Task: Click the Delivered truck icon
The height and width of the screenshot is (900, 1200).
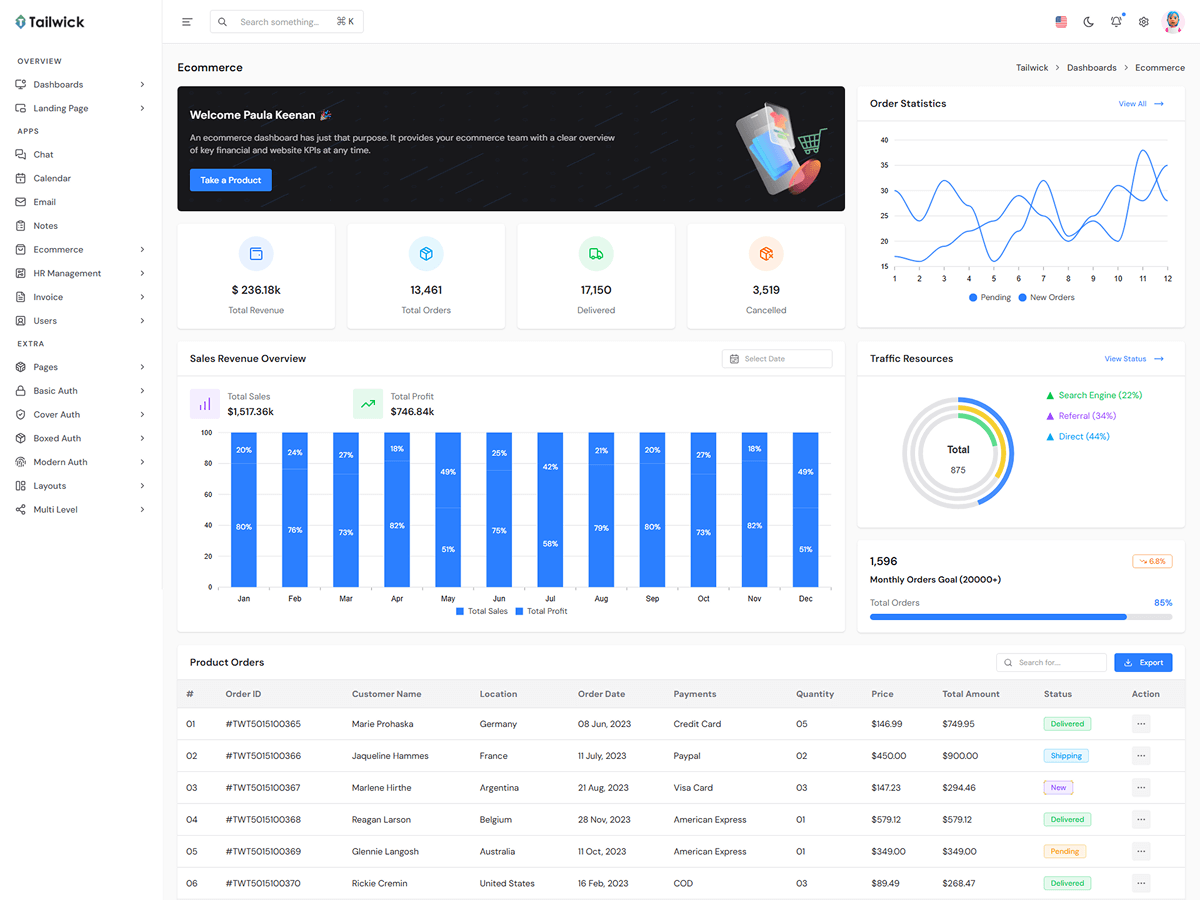Action: pyautogui.click(x=596, y=254)
